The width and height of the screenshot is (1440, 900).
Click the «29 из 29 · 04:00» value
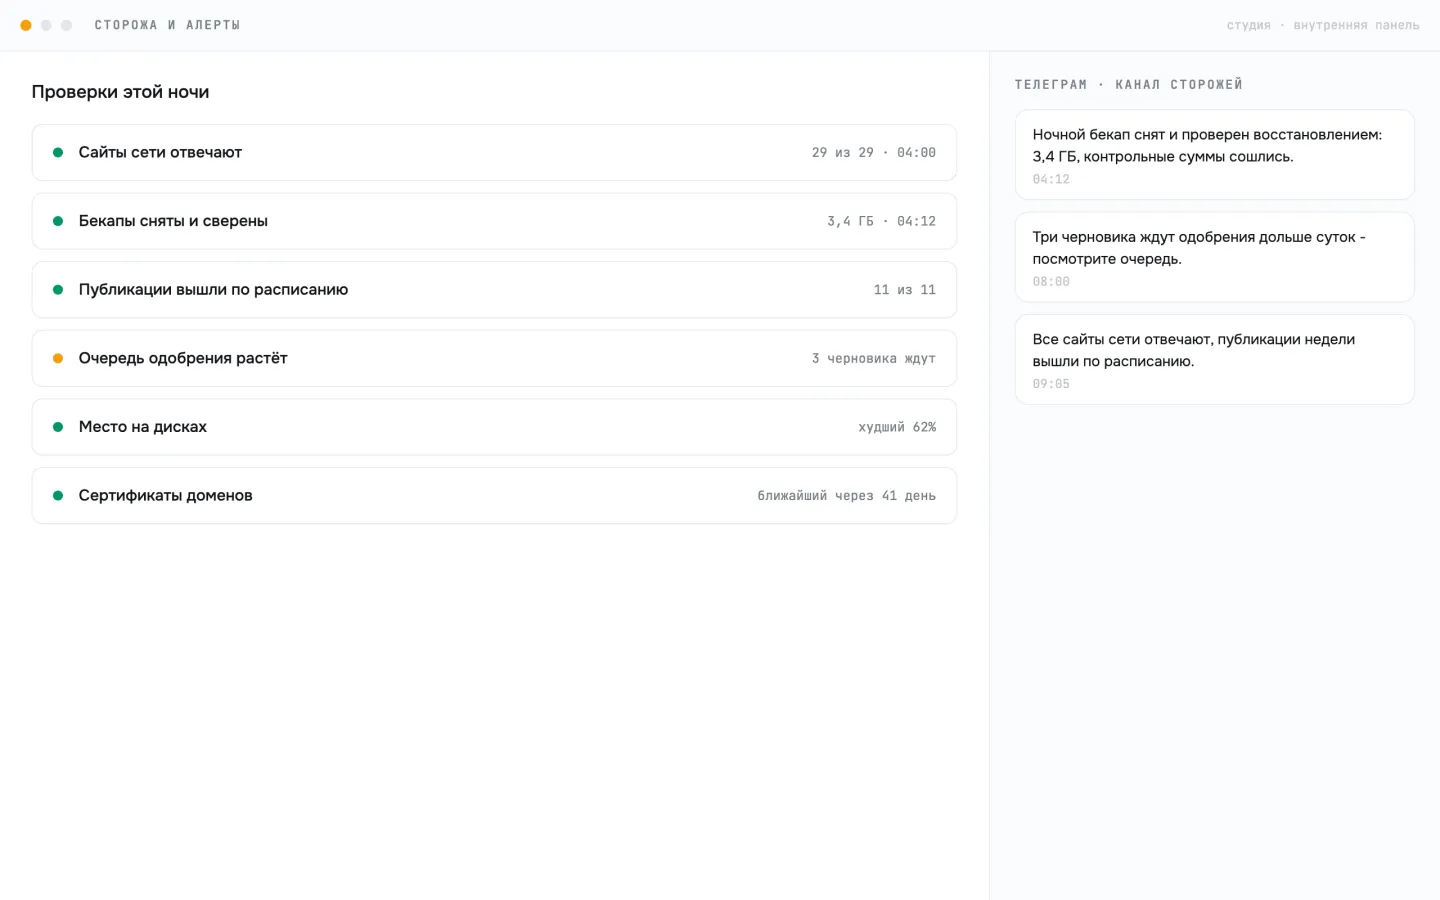(874, 153)
